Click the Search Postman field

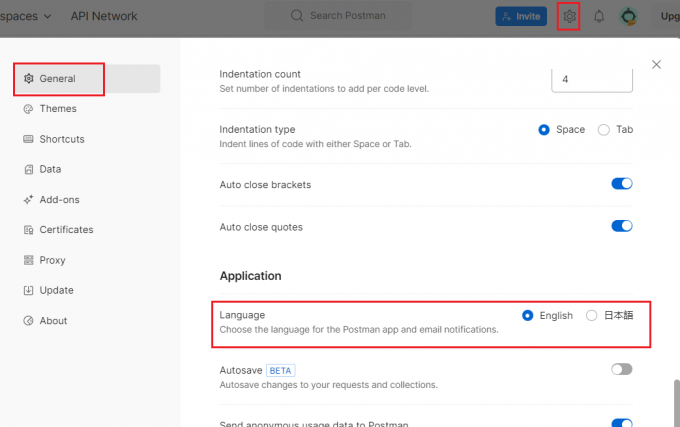pos(338,16)
